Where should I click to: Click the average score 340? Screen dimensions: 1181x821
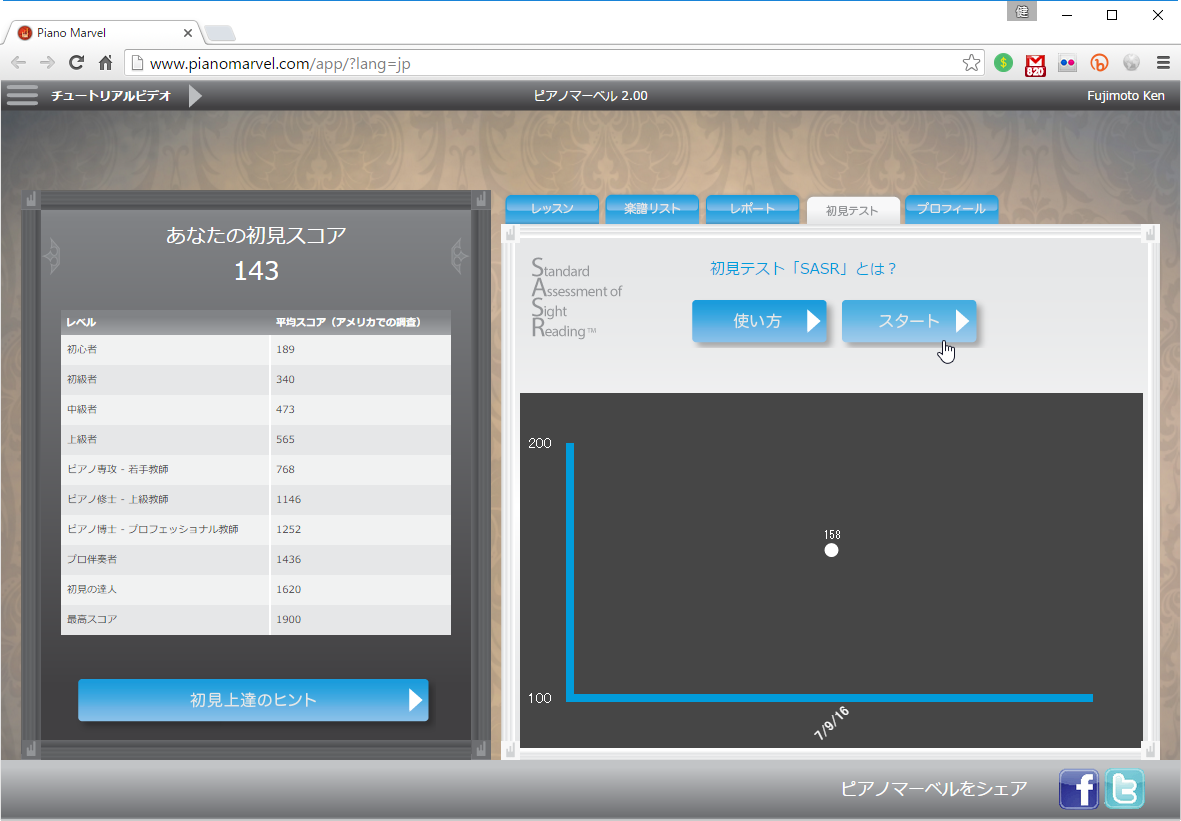tap(285, 380)
